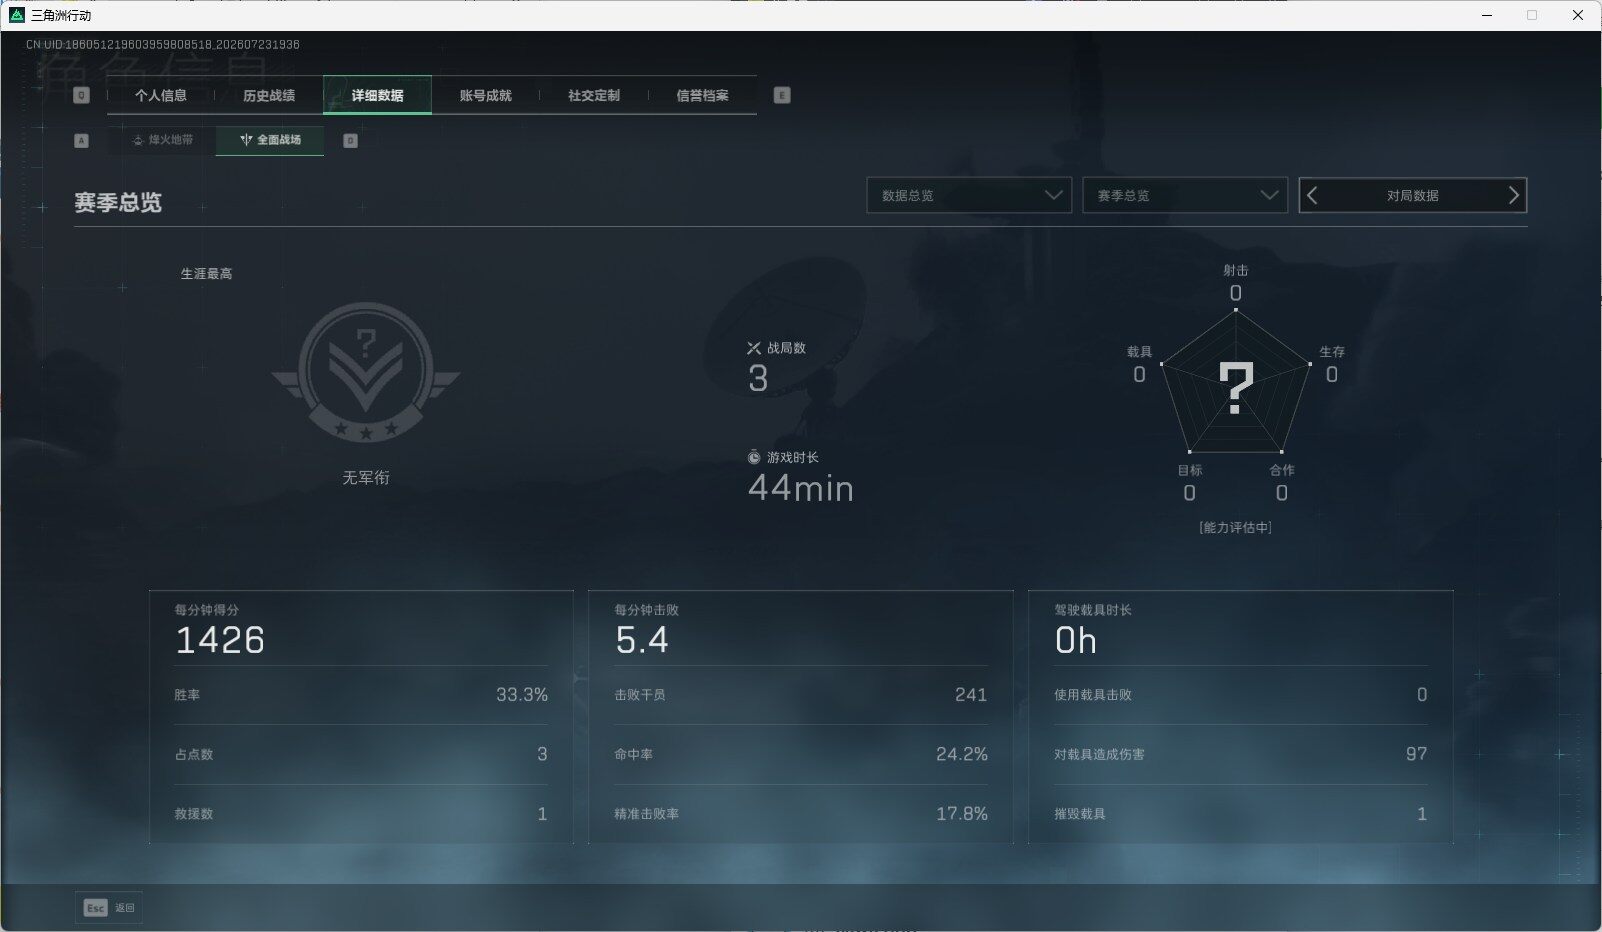Minimize the 三角洲行动 window
This screenshot has height=932, width=1602.
click(1487, 15)
